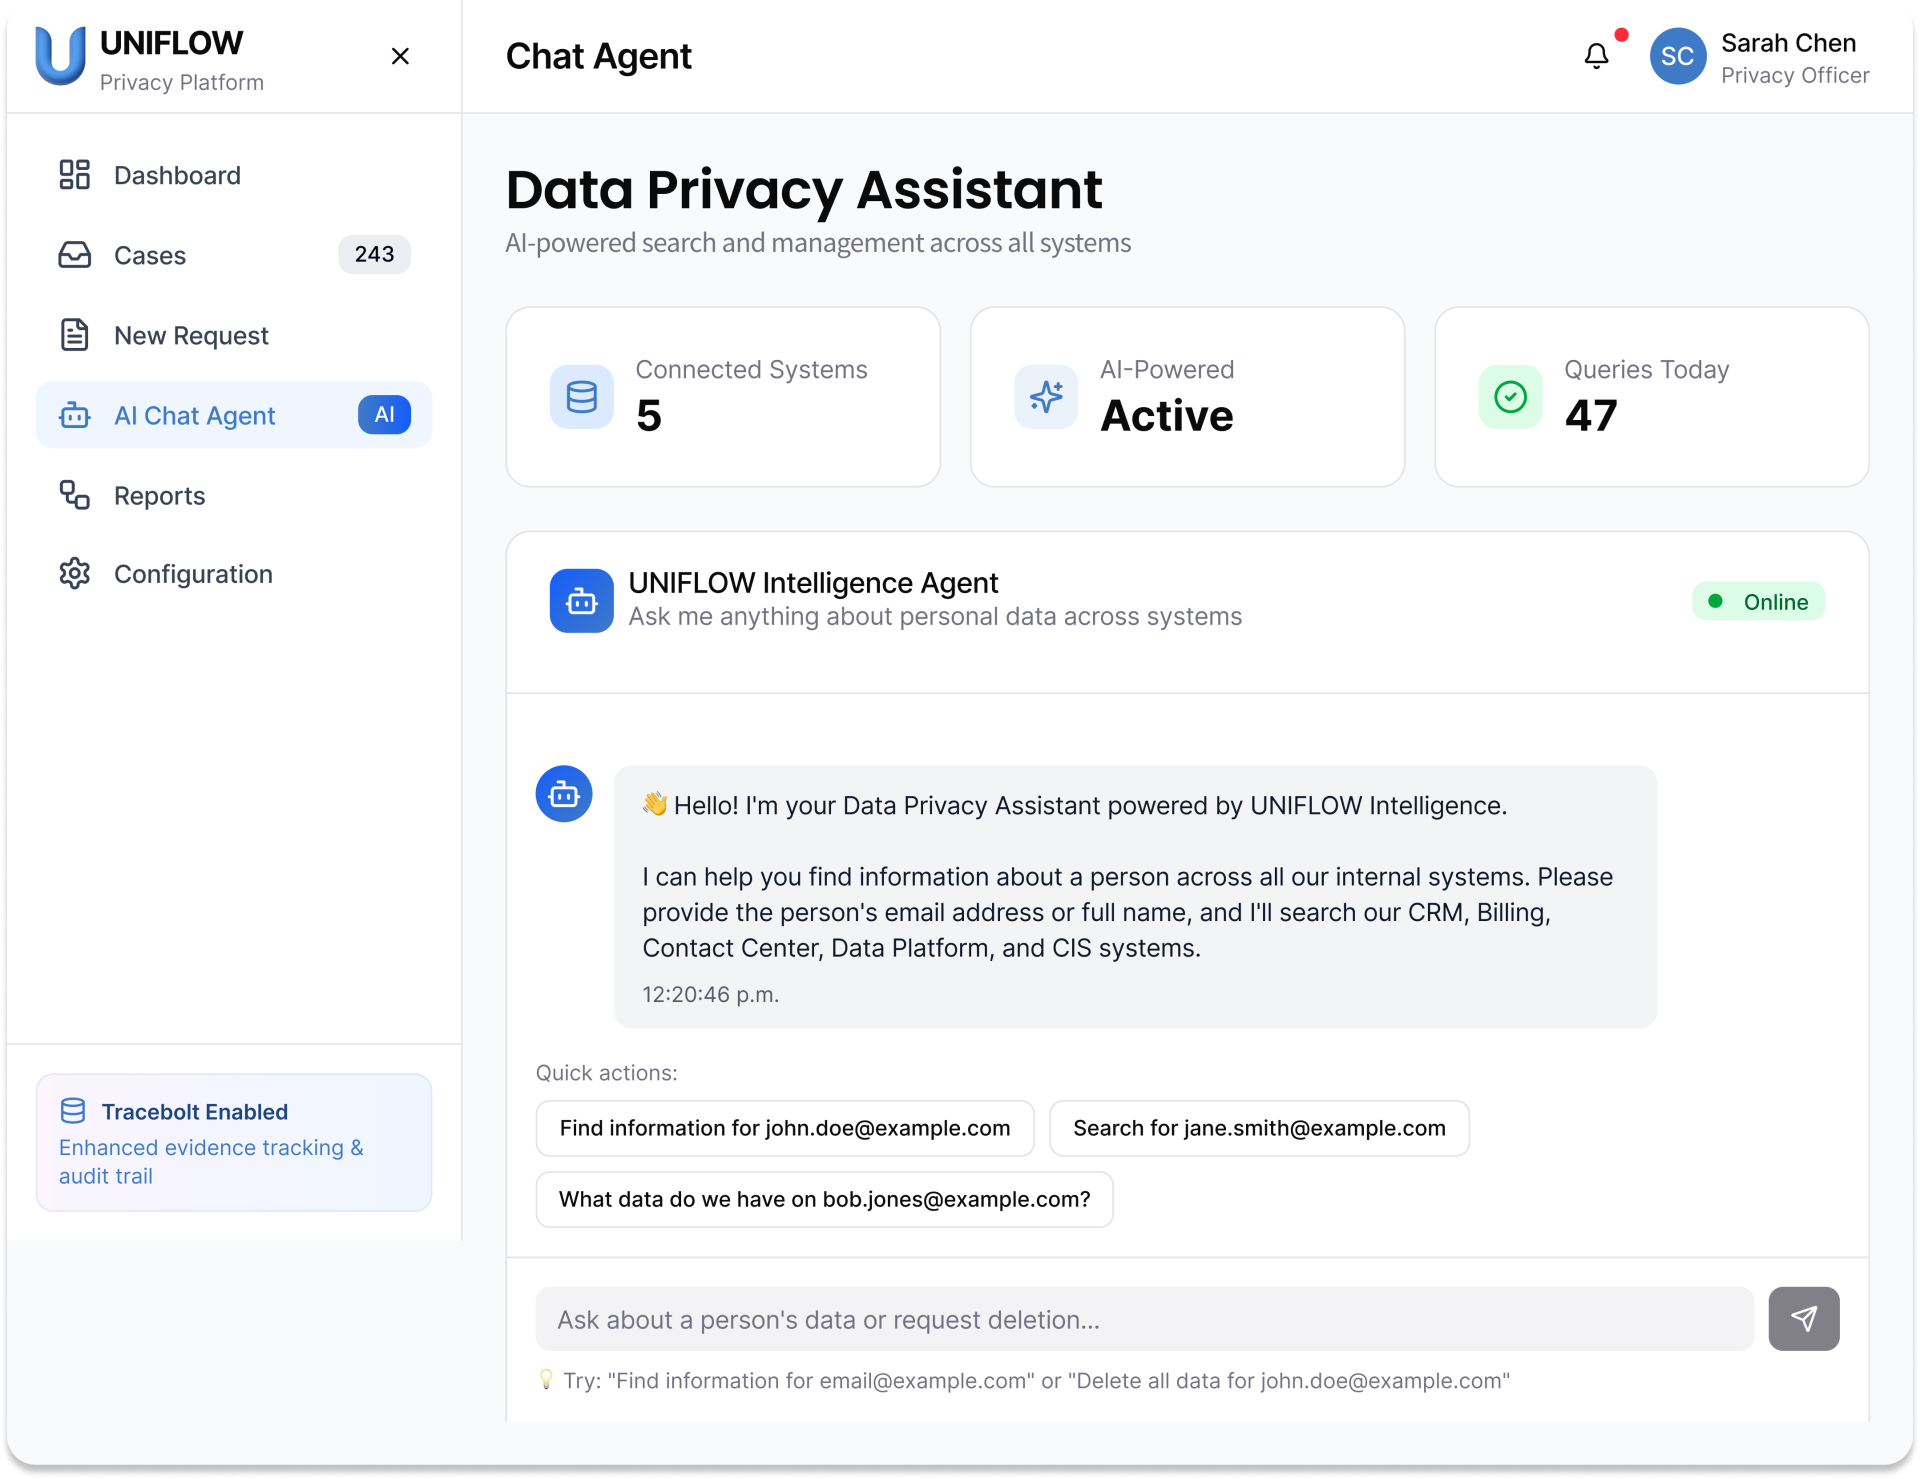The image size is (1920, 1479).
Task: Open the Dashboard page
Action: 177,175
